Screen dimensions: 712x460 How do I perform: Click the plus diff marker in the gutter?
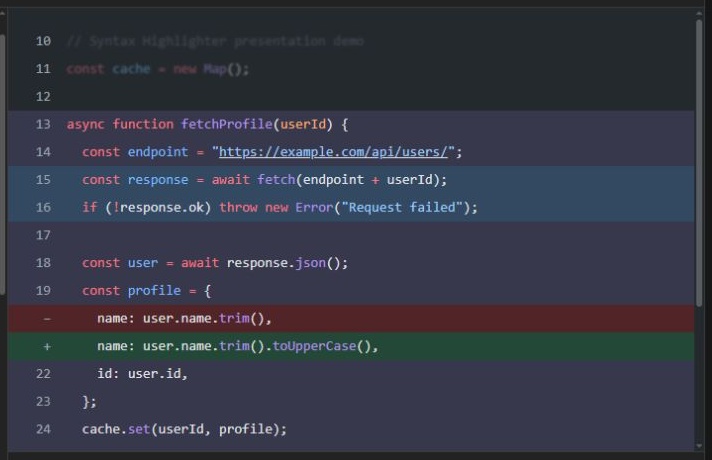coord(47,346)
